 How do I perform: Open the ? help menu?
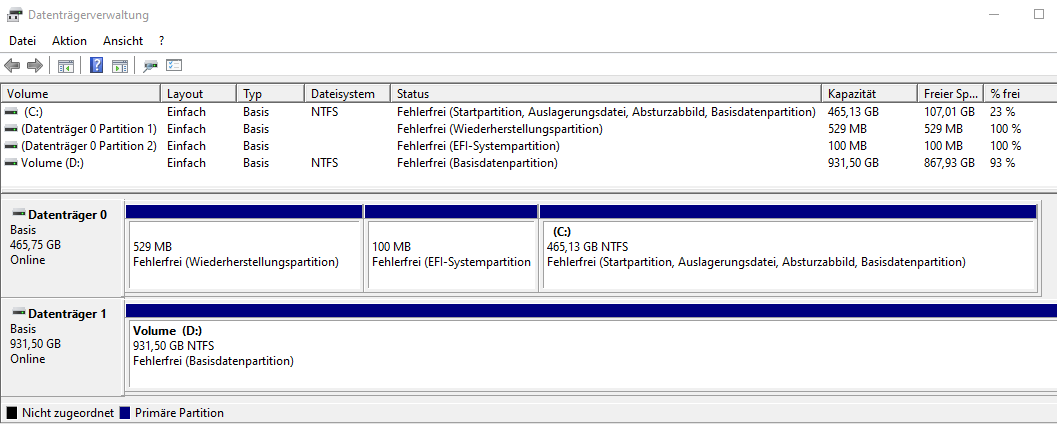click(162, 40)
